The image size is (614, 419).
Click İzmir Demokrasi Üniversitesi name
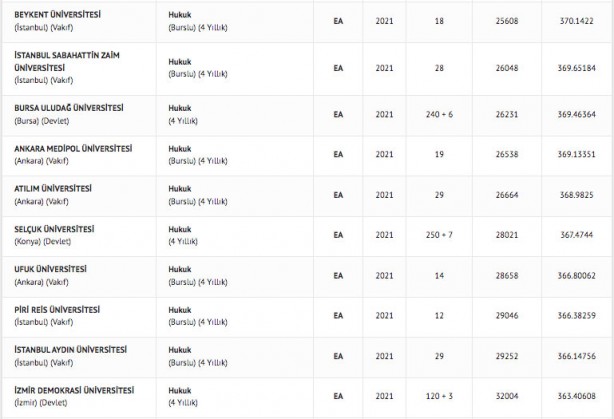coord(73,390)
